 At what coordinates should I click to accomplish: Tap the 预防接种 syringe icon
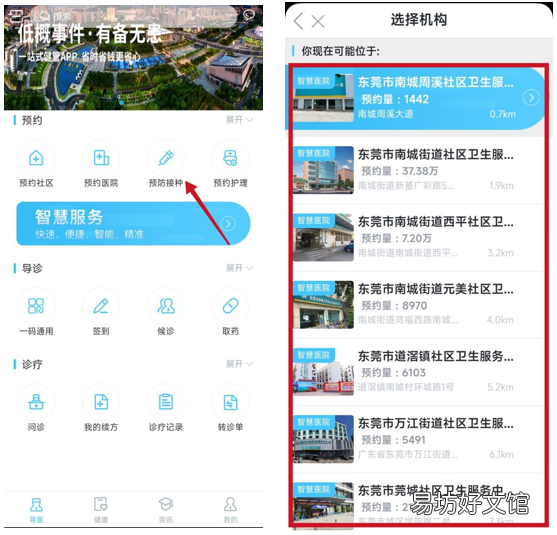pos(166,158)
